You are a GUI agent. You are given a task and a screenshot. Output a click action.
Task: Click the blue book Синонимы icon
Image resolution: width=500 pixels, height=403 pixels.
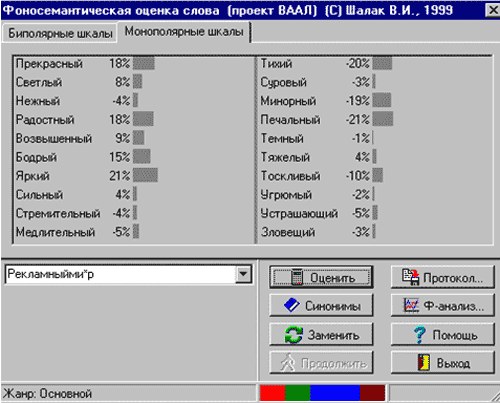point(292,305)
